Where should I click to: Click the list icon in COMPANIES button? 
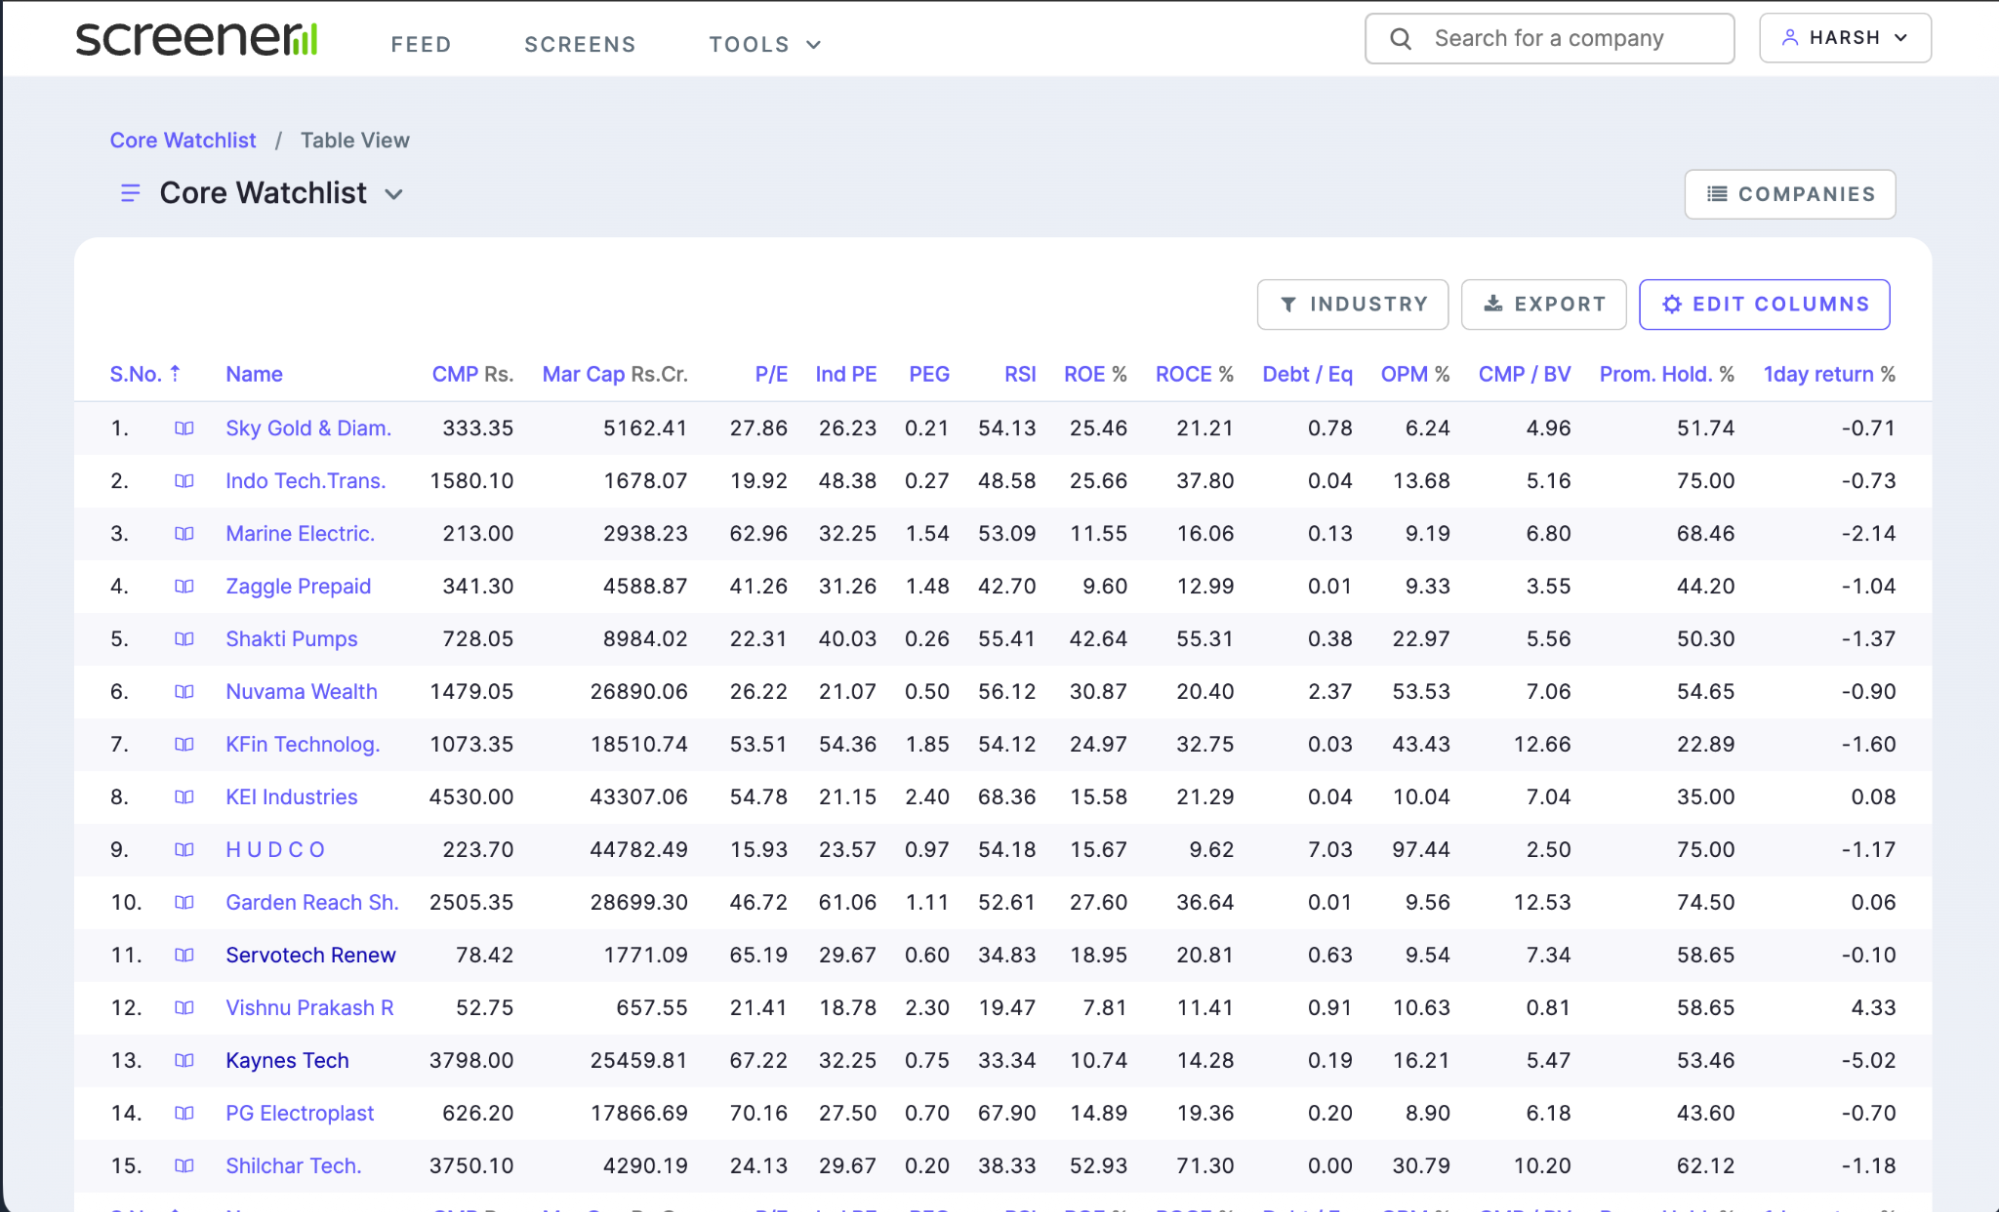pos(1716,194)
